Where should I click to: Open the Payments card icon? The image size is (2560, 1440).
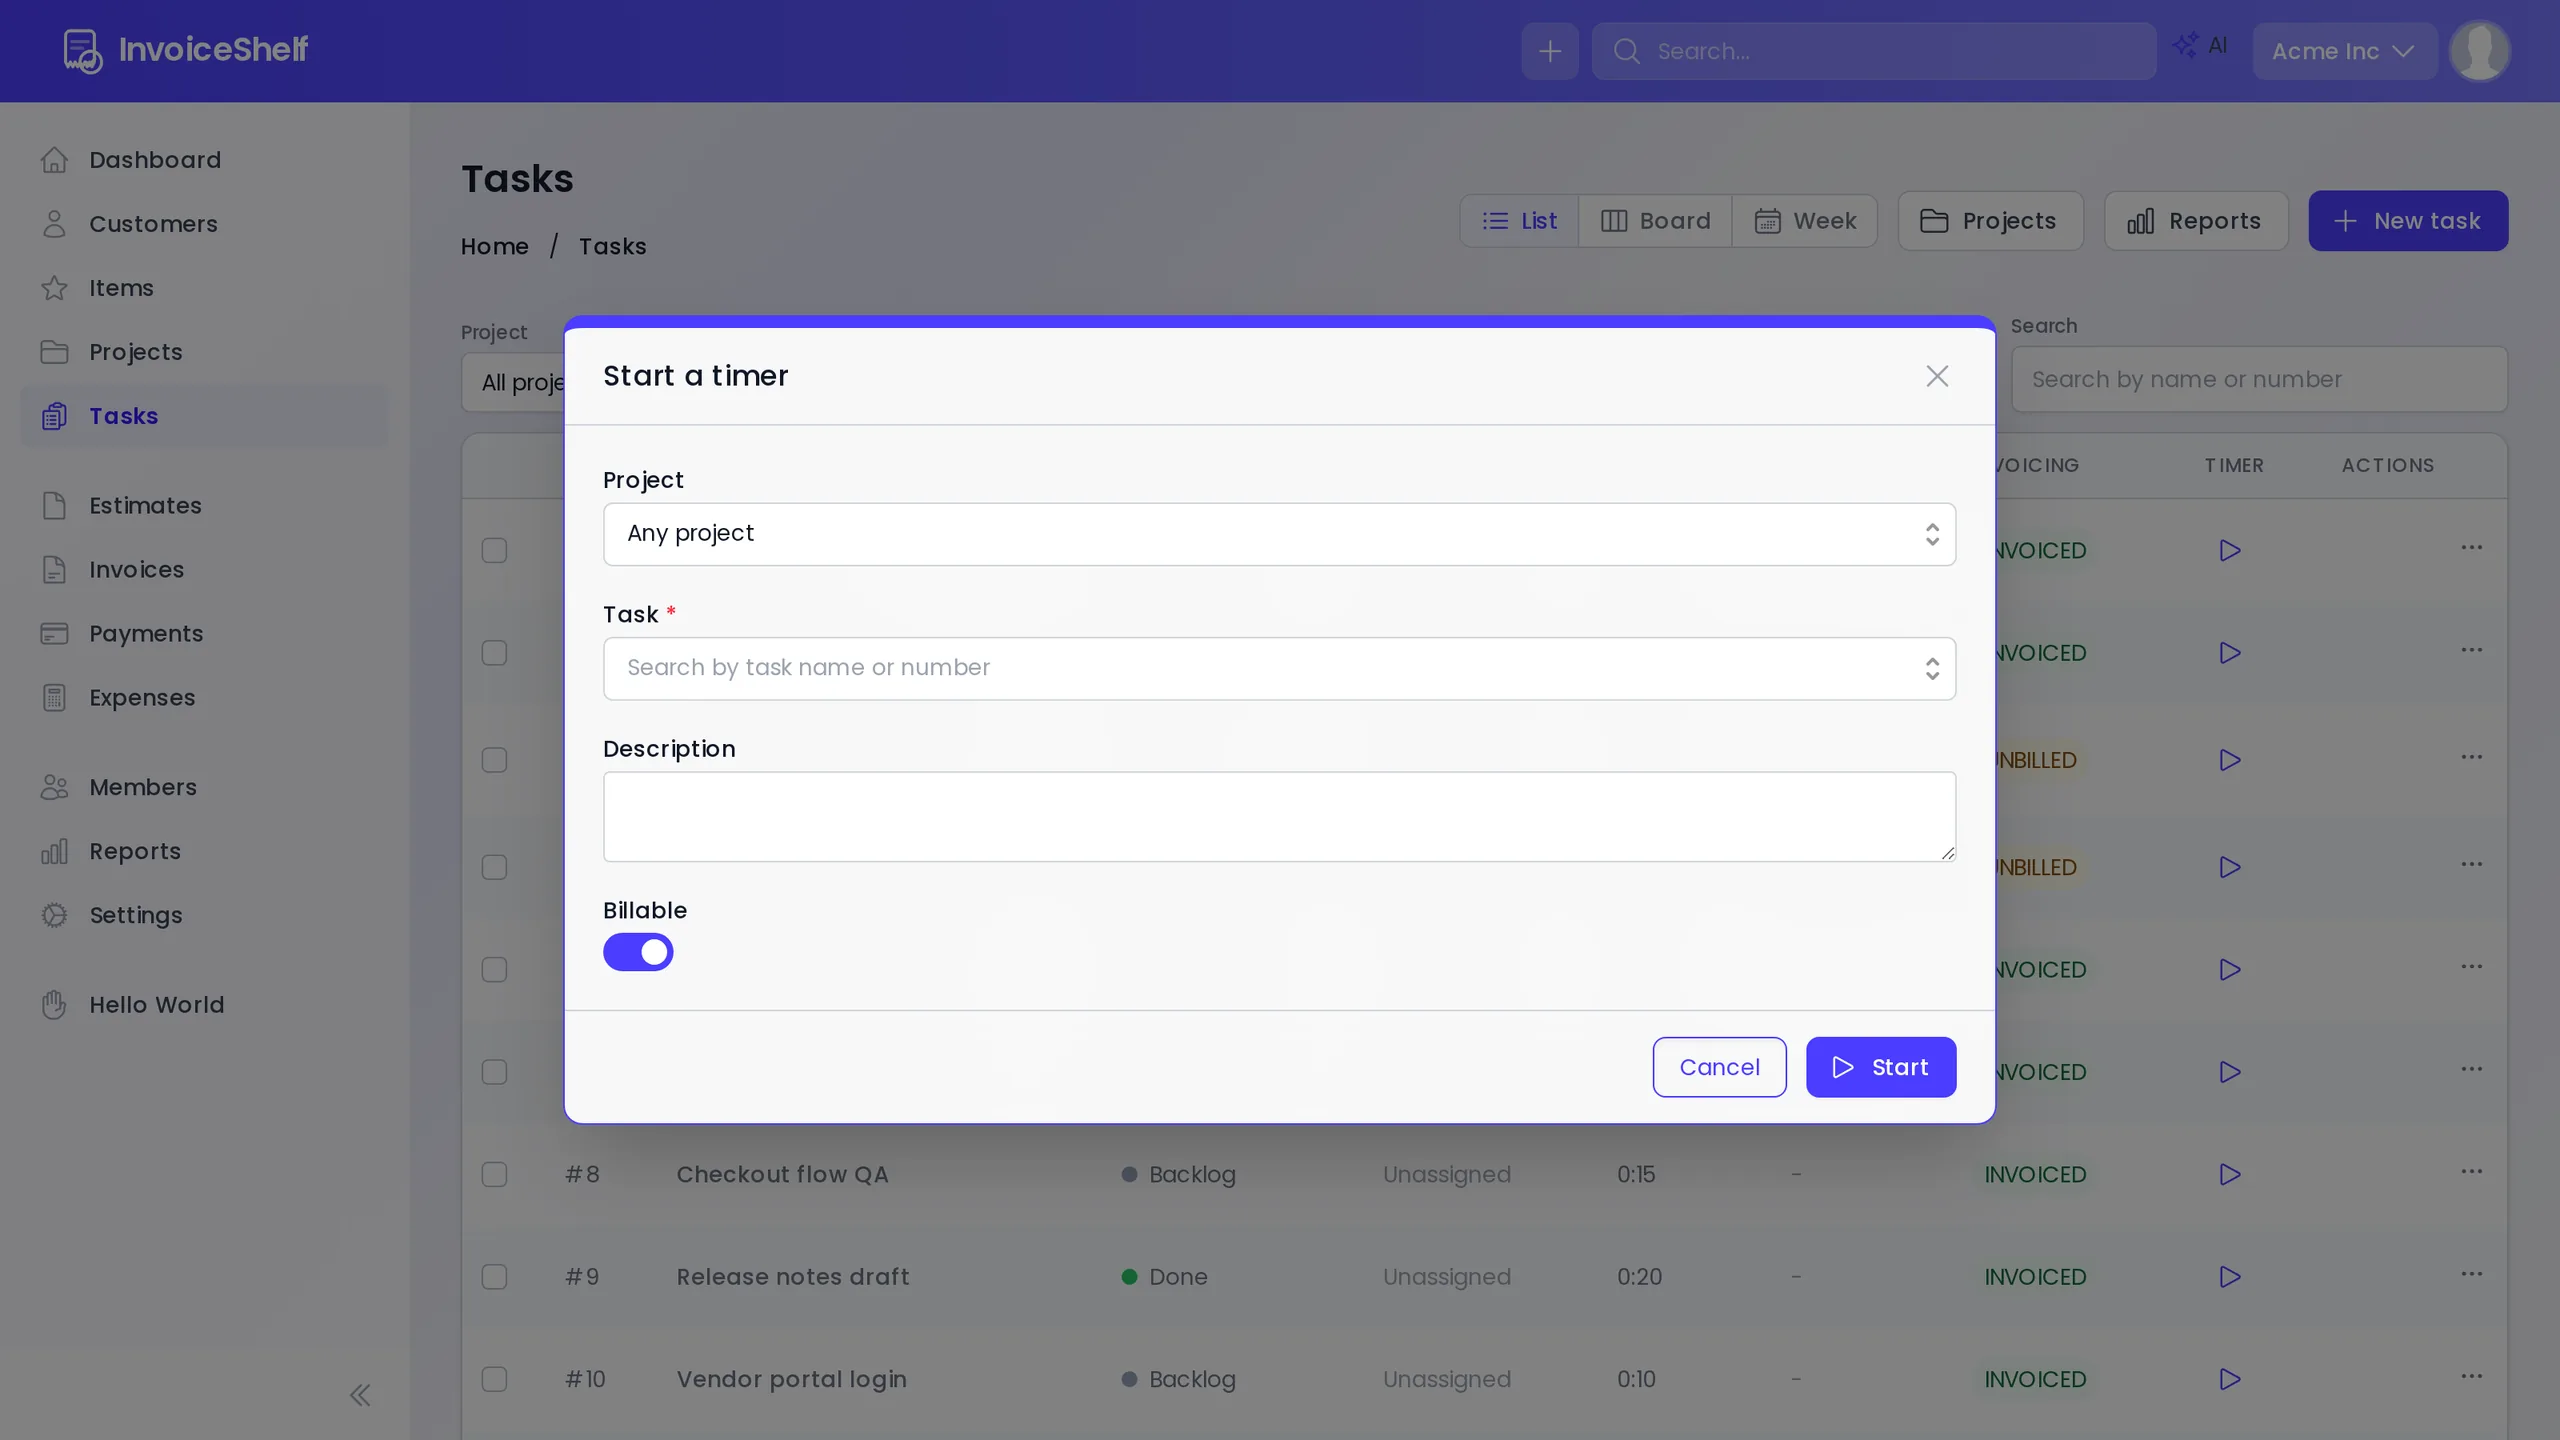pos(54,634)
